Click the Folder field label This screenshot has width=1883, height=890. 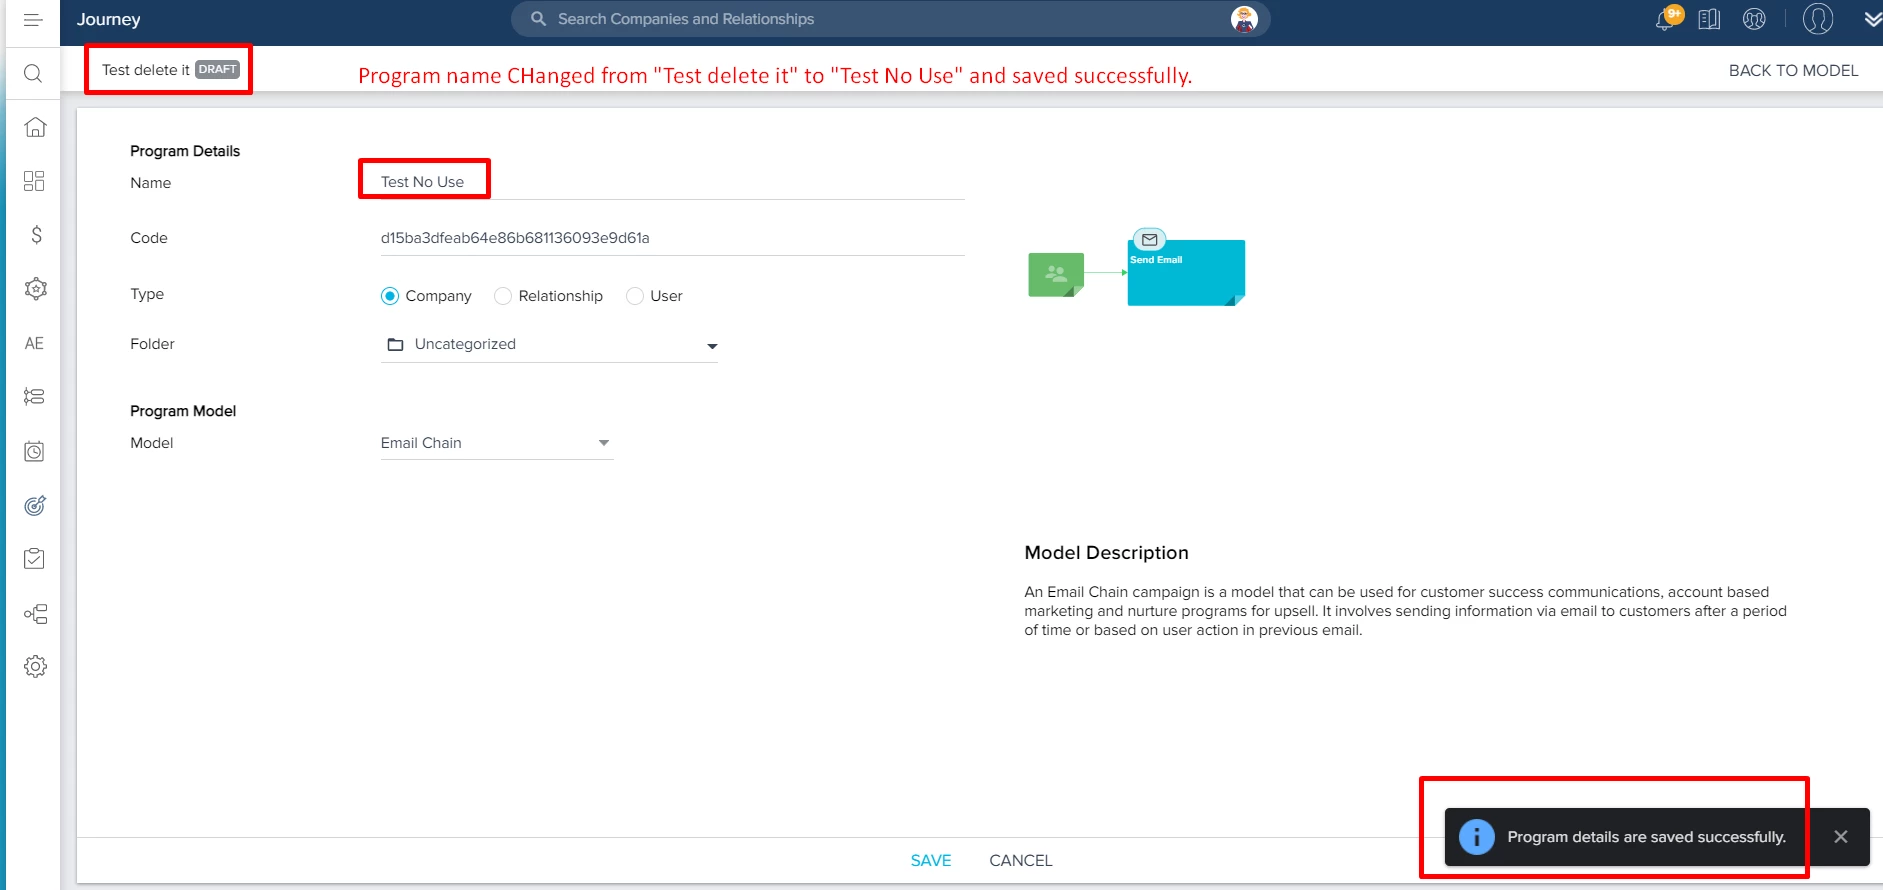click(x=152, y=344)
